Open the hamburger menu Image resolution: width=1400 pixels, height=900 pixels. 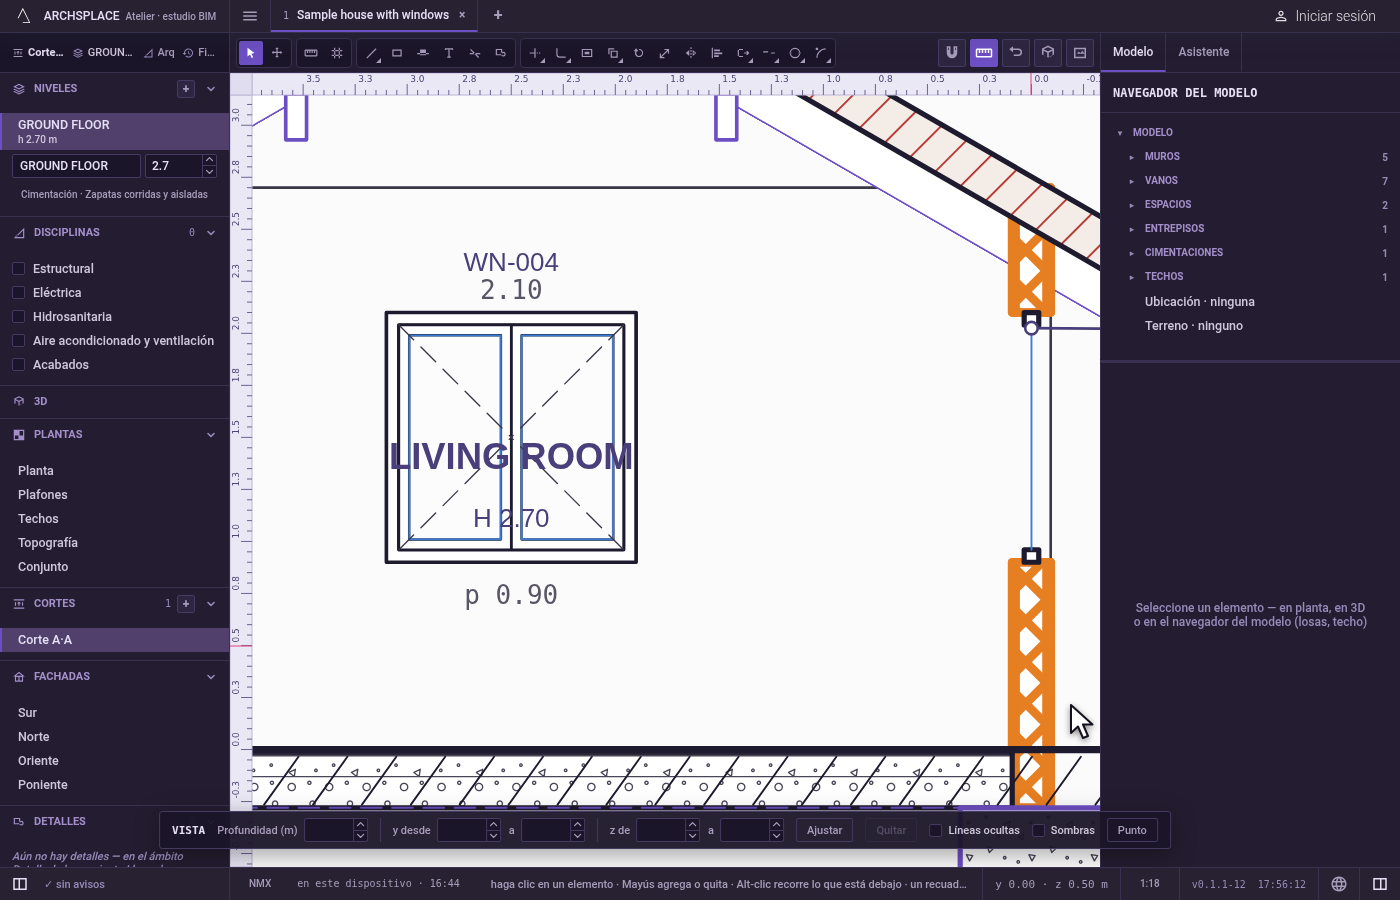[x=250, y=15]
